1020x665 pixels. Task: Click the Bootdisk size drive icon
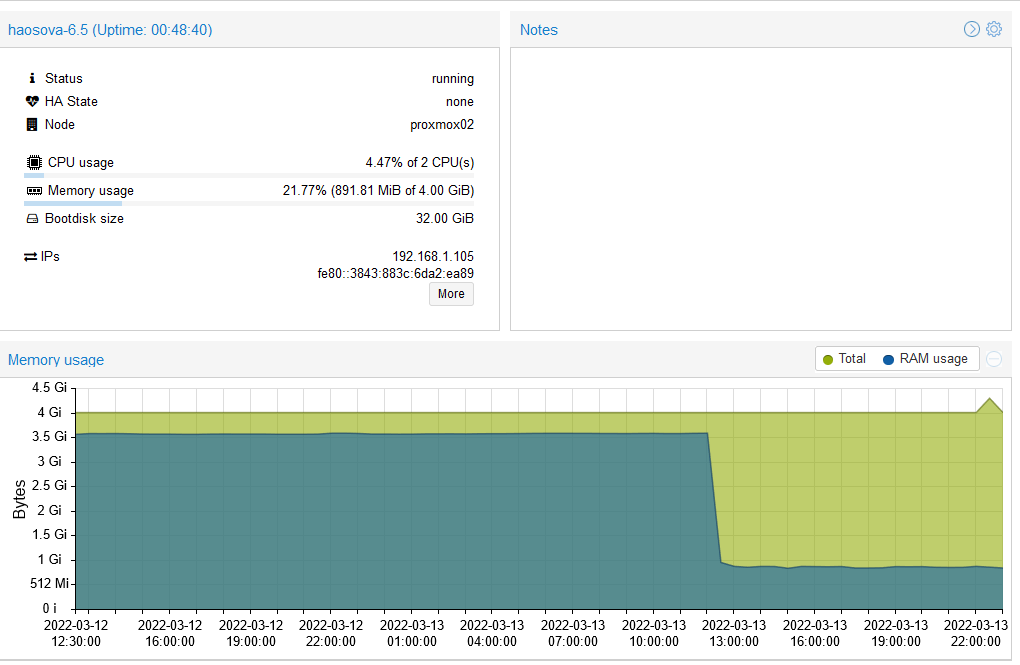[x=33, y=218]
